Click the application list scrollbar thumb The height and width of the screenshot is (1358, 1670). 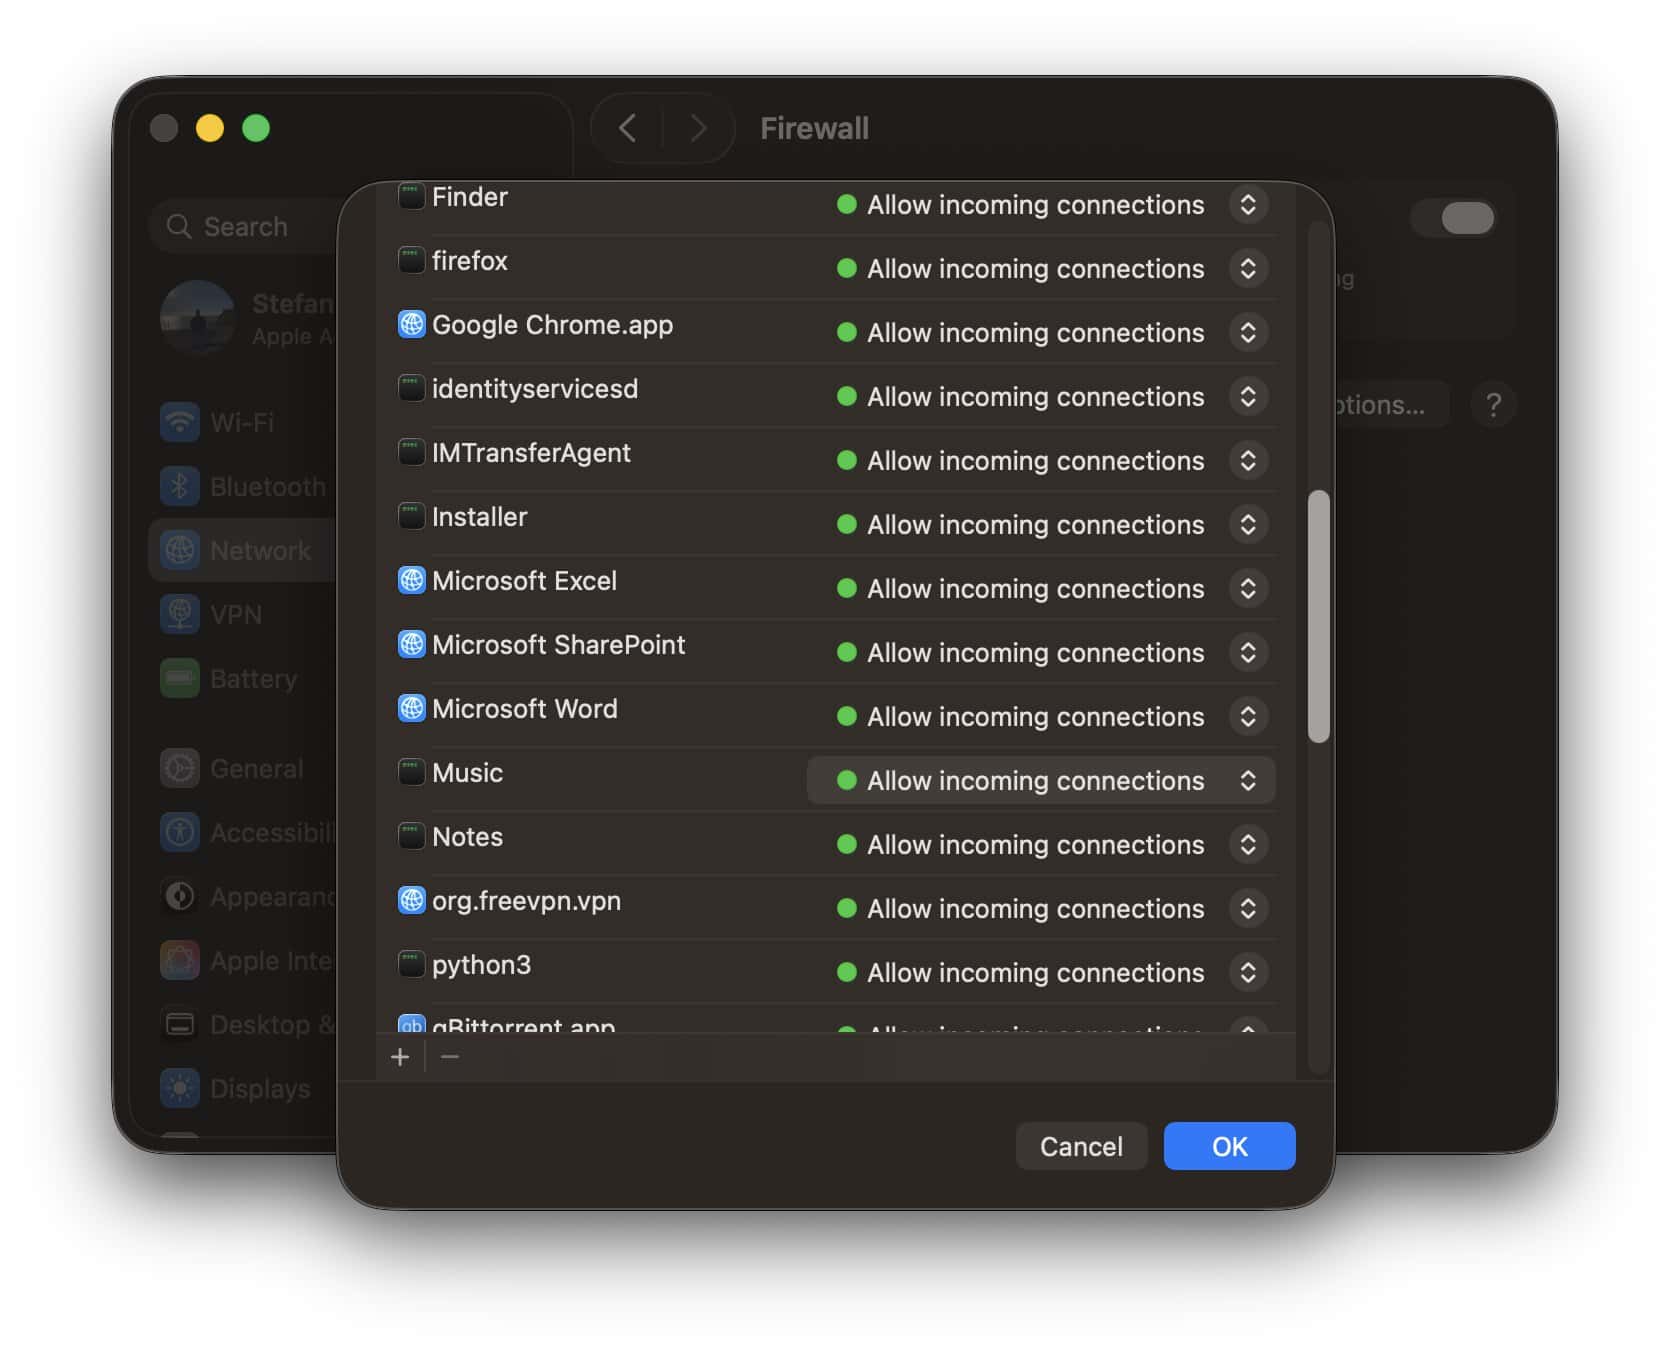pos(1319,616)
